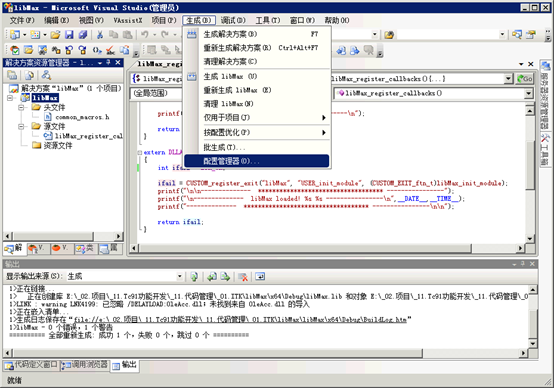554x388 pixels.
Task: Select the 资源文件 folder in the tree
Action: pyautogui.click(x=58, y=145)
